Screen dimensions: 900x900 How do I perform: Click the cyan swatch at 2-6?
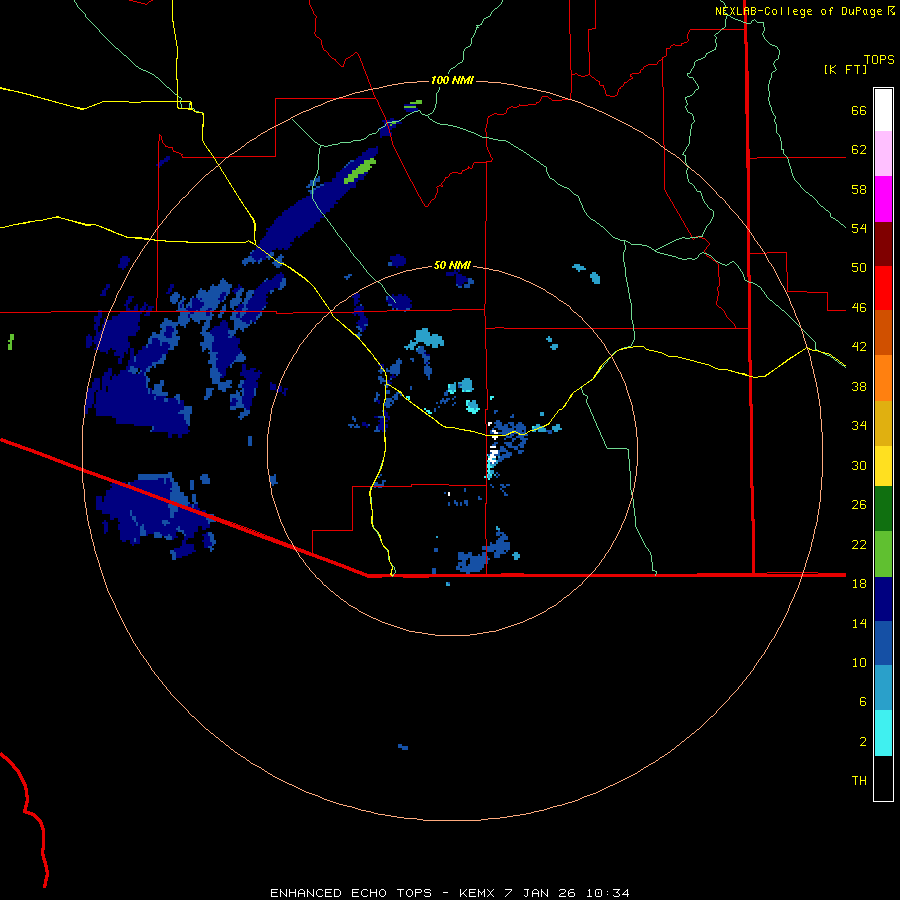coord(883,733)
